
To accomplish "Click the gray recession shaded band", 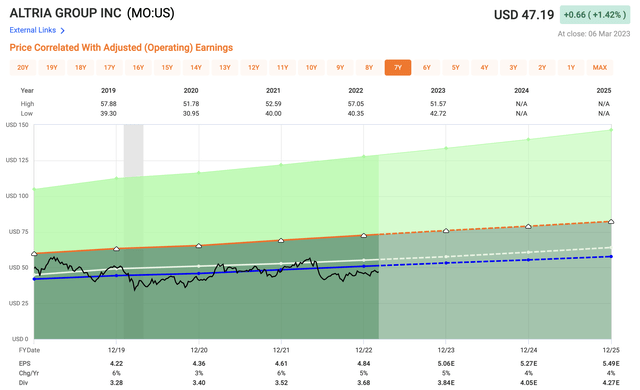I will click(x=133, y=231).
